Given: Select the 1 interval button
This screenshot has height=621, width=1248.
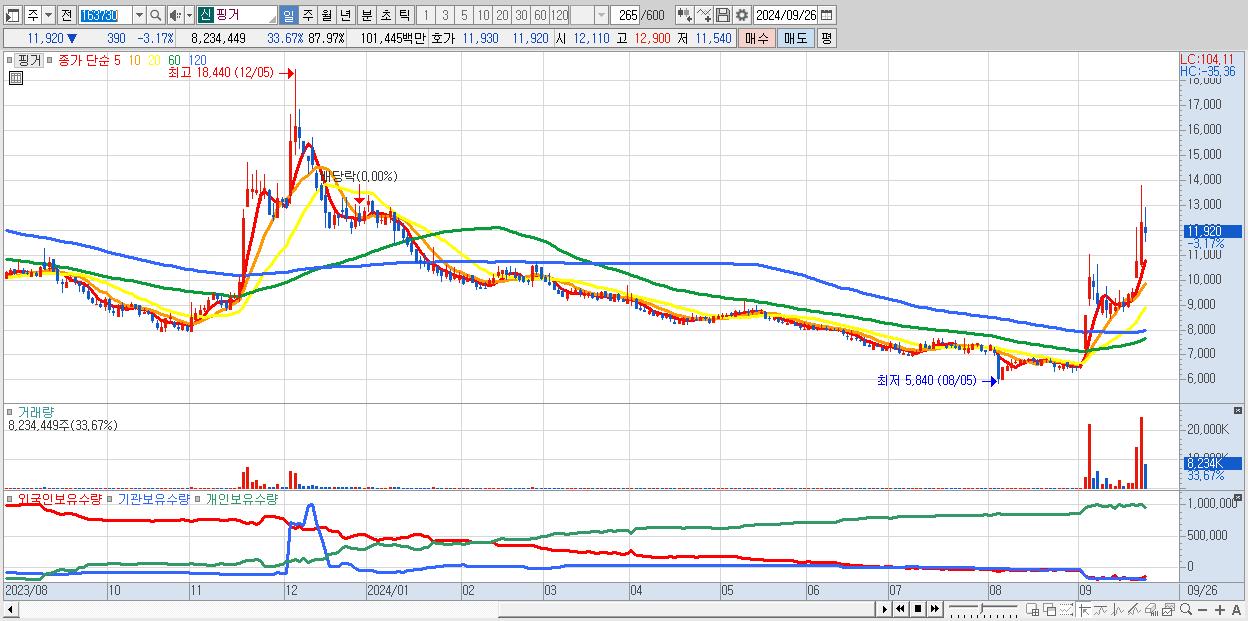Looking at the screenshot, I should click(425, 15).
